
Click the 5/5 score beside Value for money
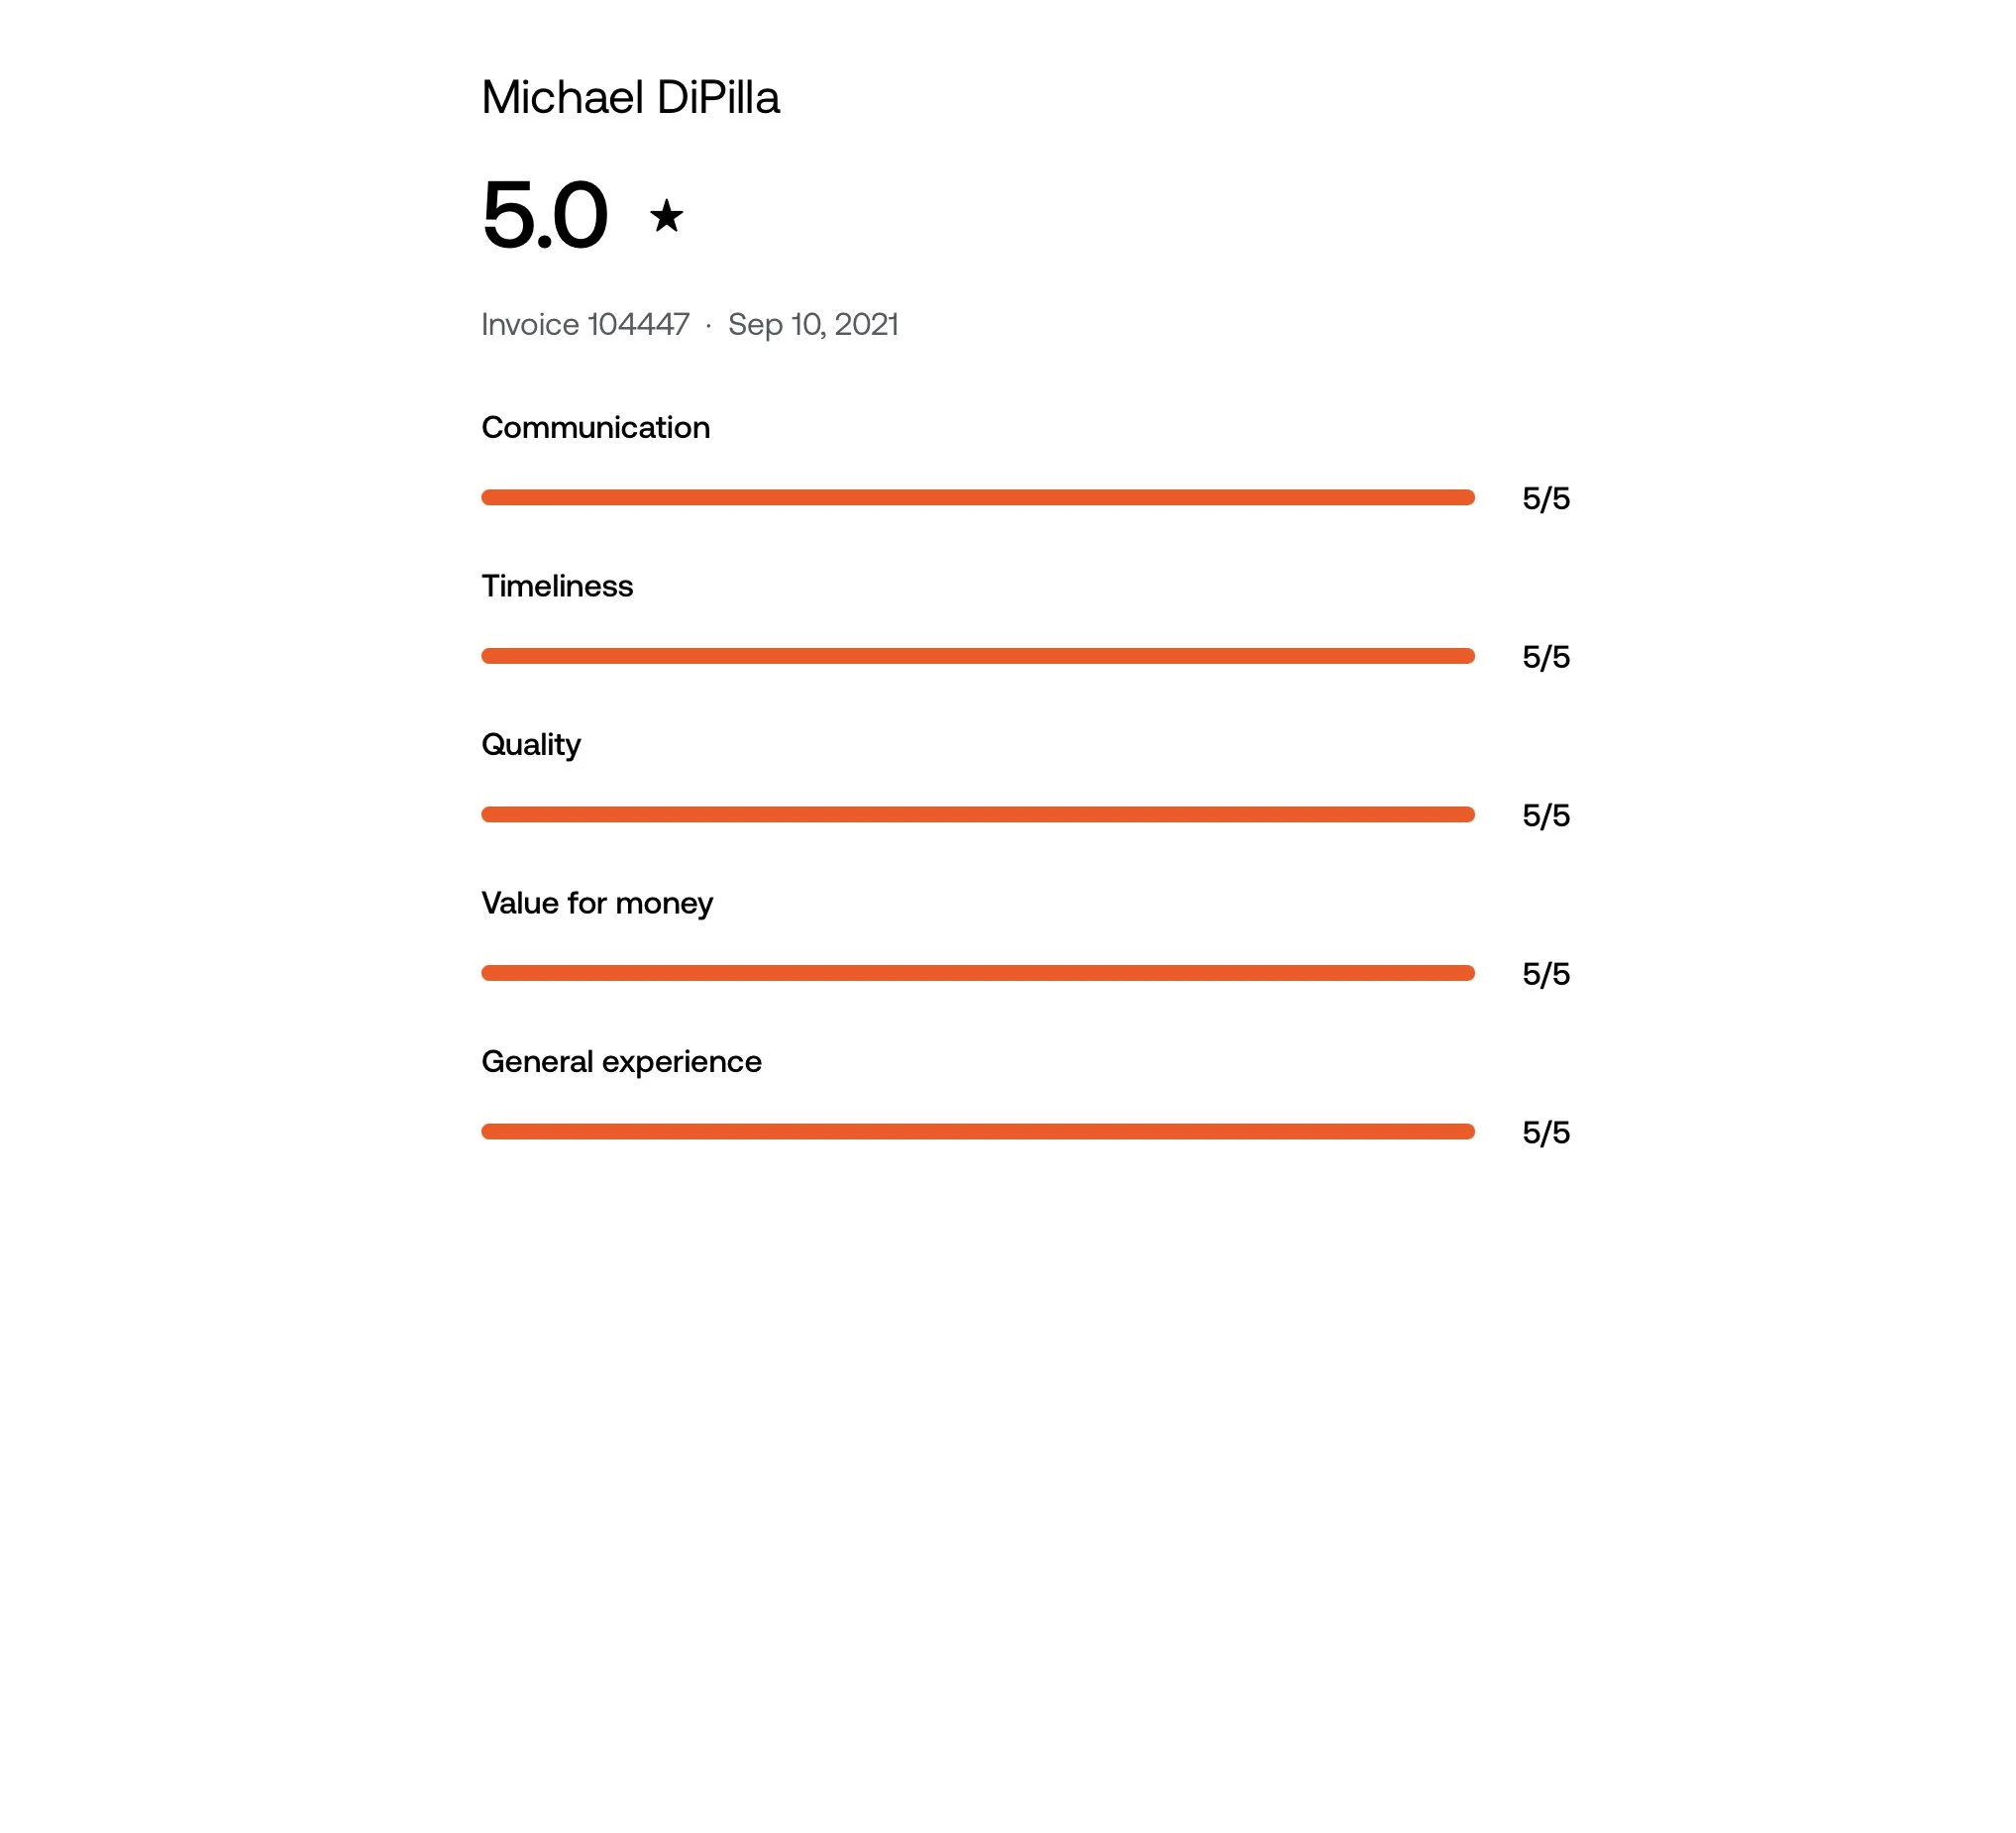point(1546,974)
